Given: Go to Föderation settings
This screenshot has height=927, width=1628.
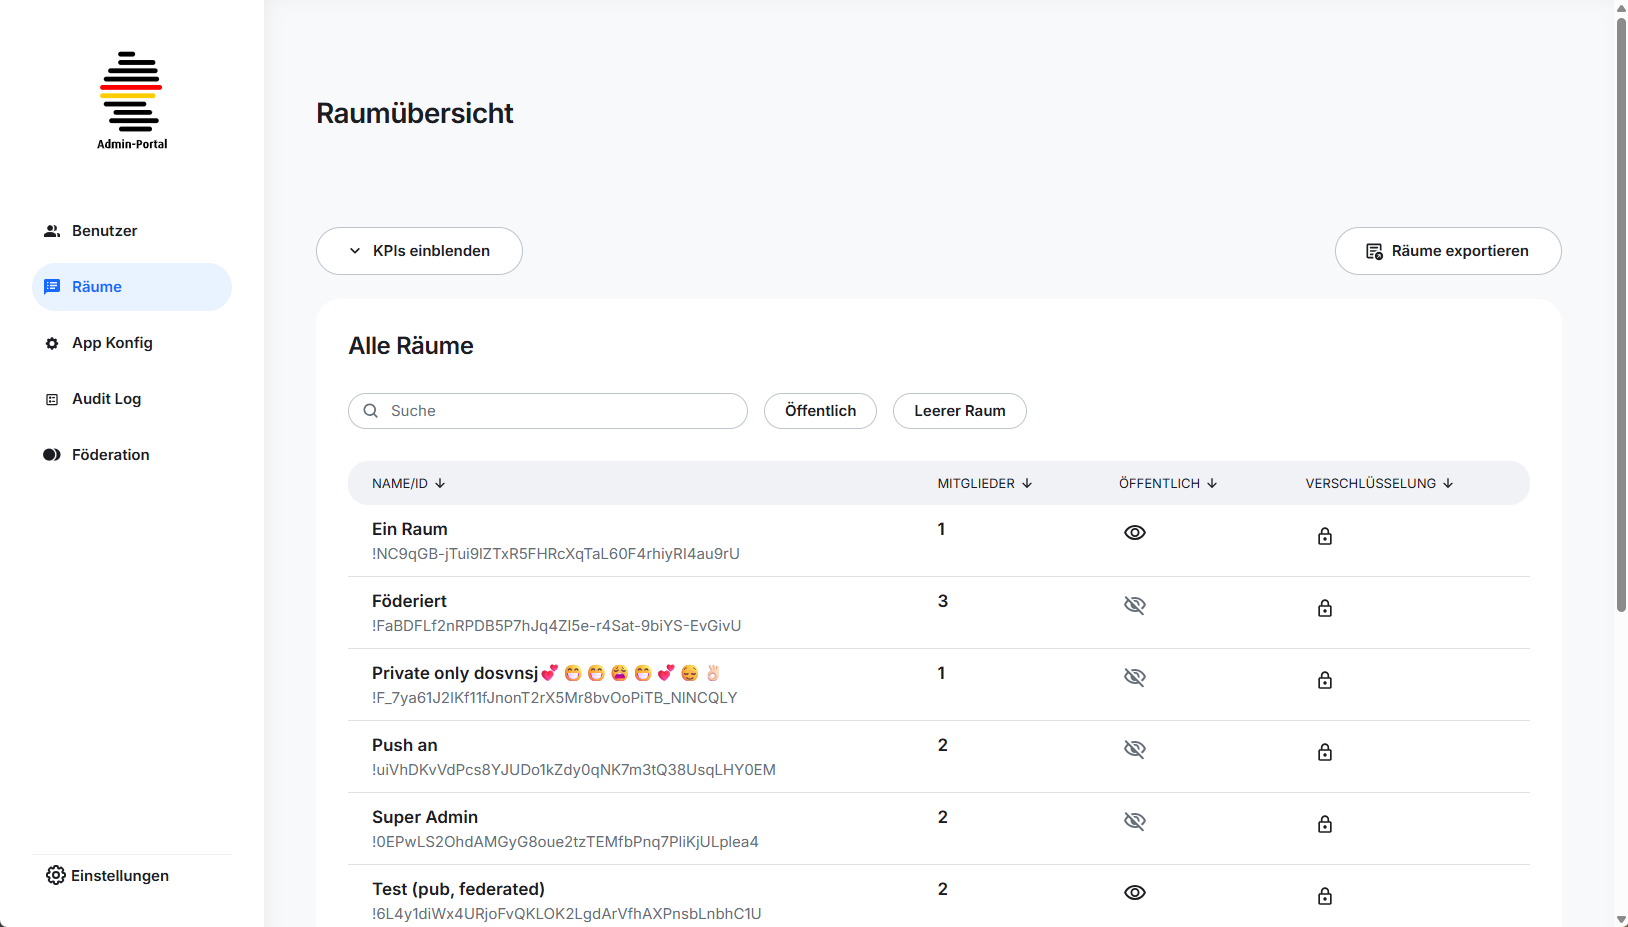Looking at the screenshot, I should [132, 455].
